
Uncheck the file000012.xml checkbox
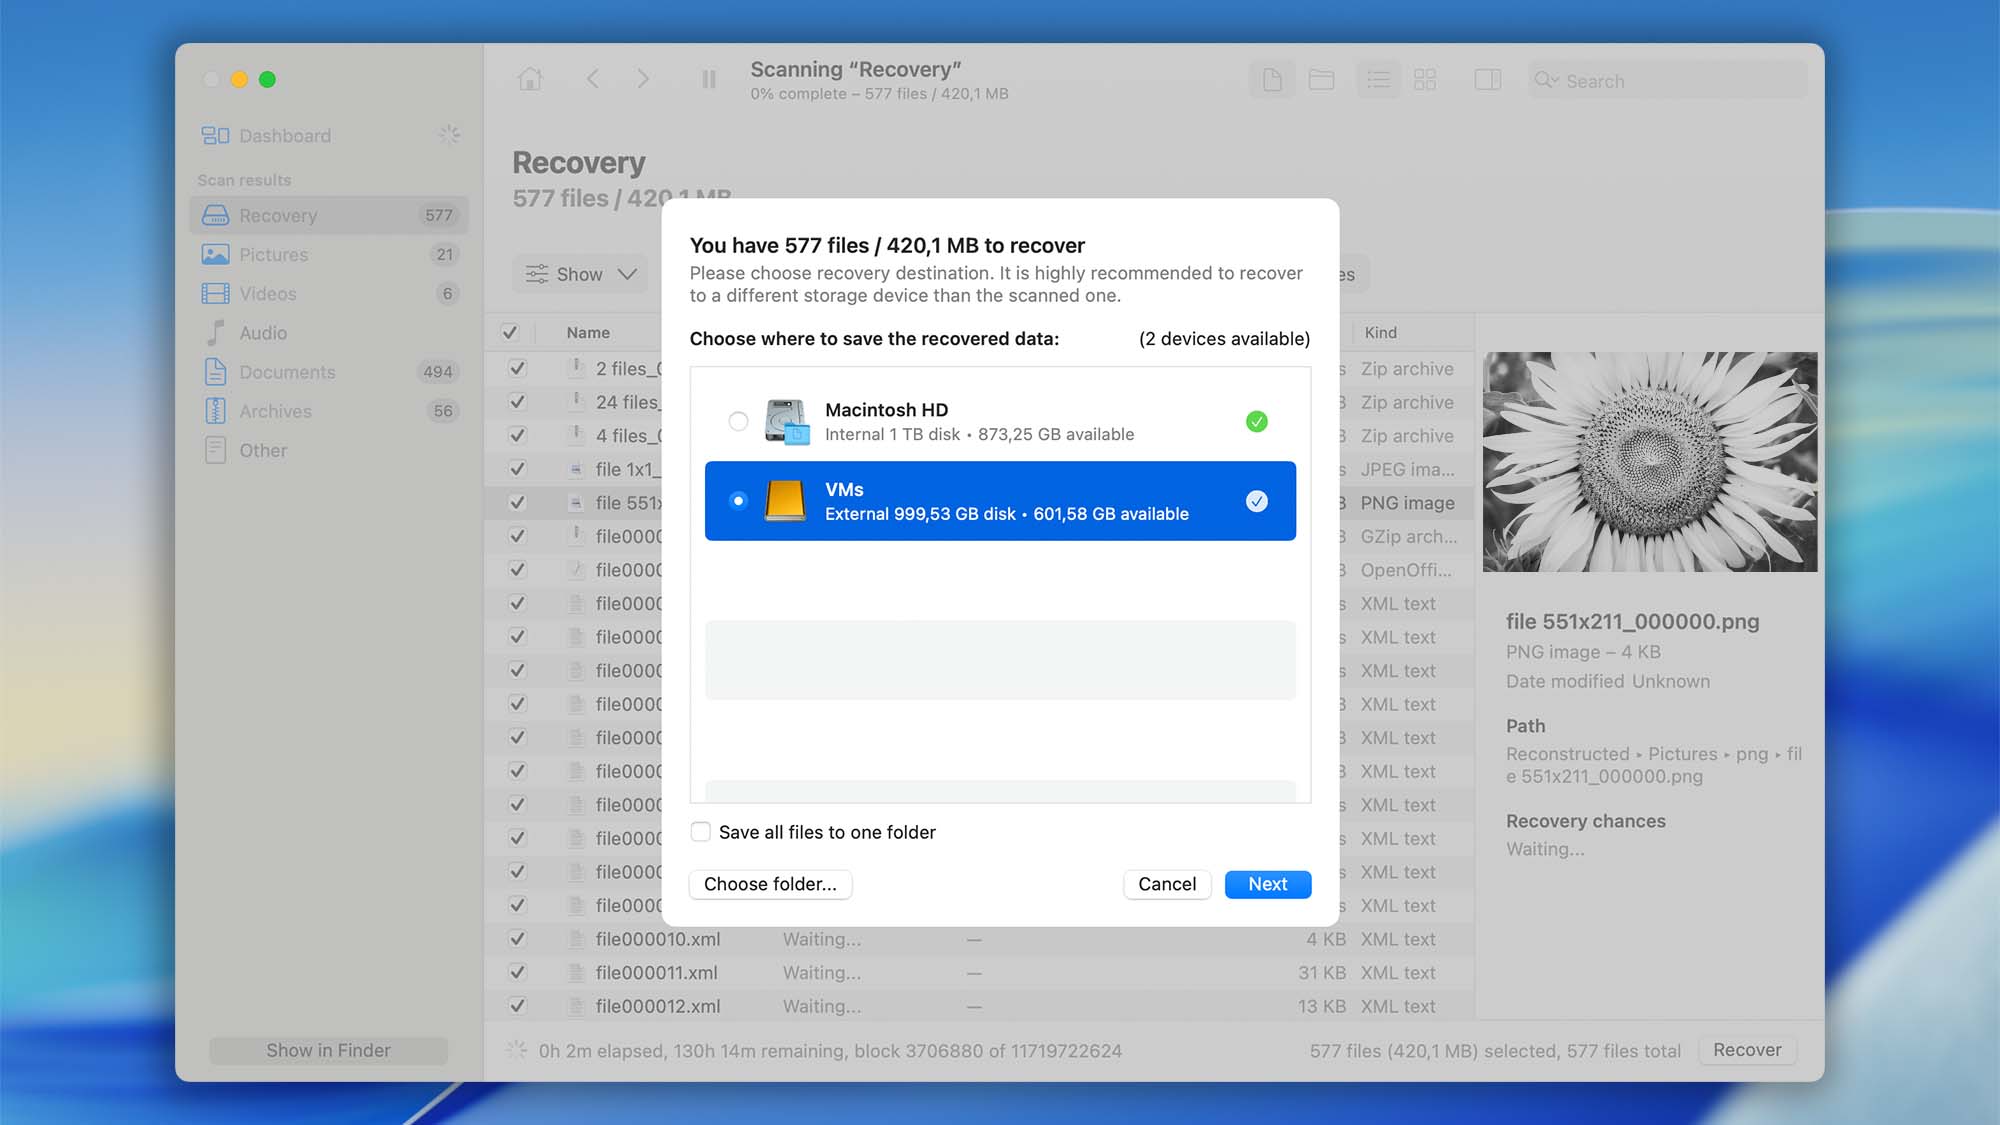click(517, 1006)
